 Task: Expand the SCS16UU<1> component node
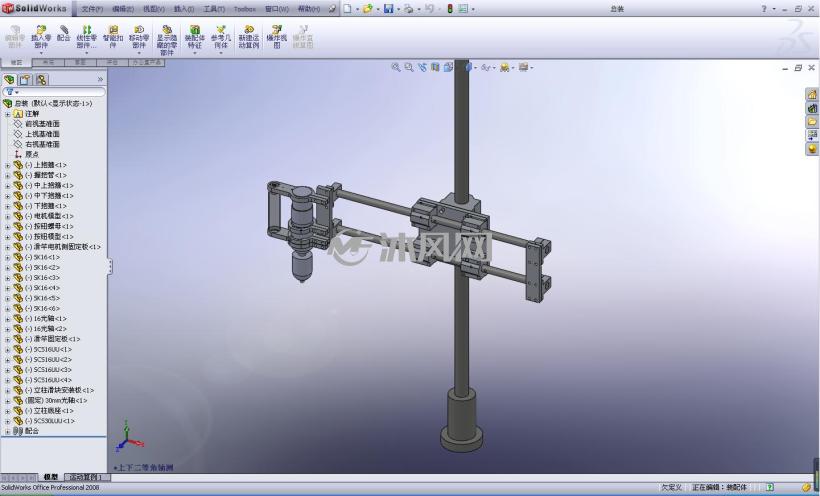pos(7,350)
